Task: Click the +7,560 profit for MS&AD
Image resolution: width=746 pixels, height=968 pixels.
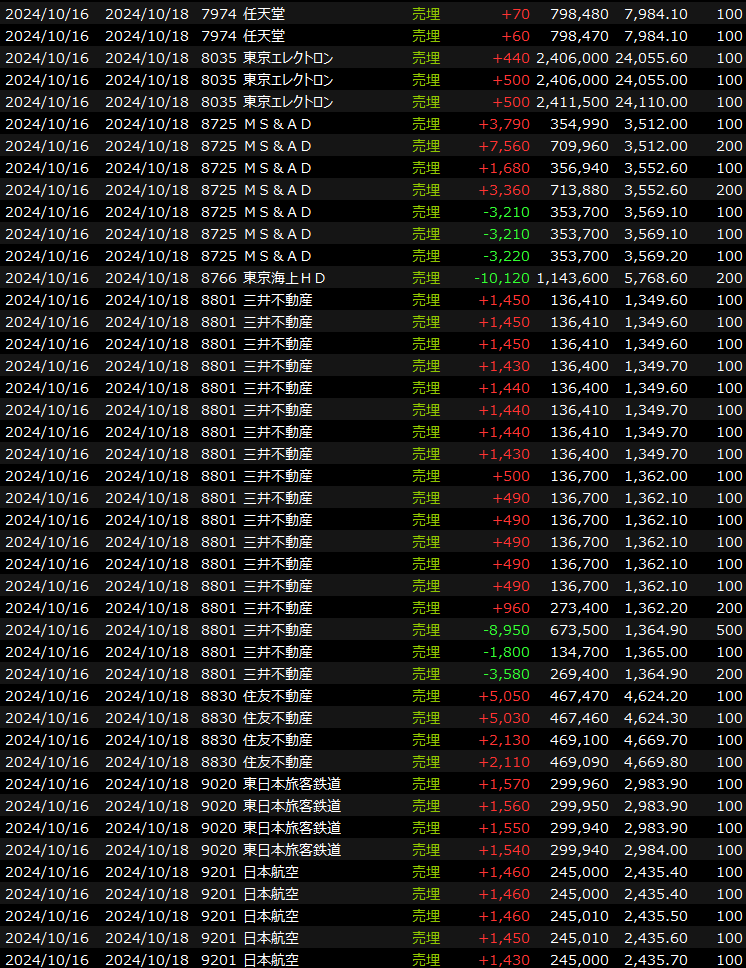Action: click(505, 146)
